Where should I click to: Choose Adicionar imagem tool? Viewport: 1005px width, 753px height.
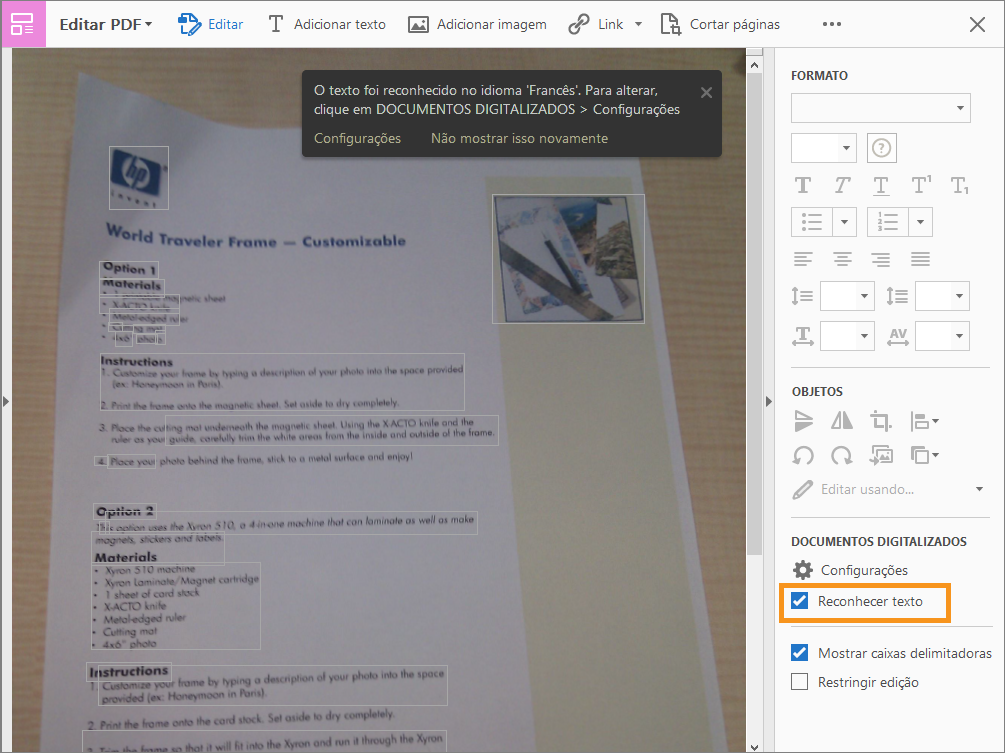(x=477, y=24)
